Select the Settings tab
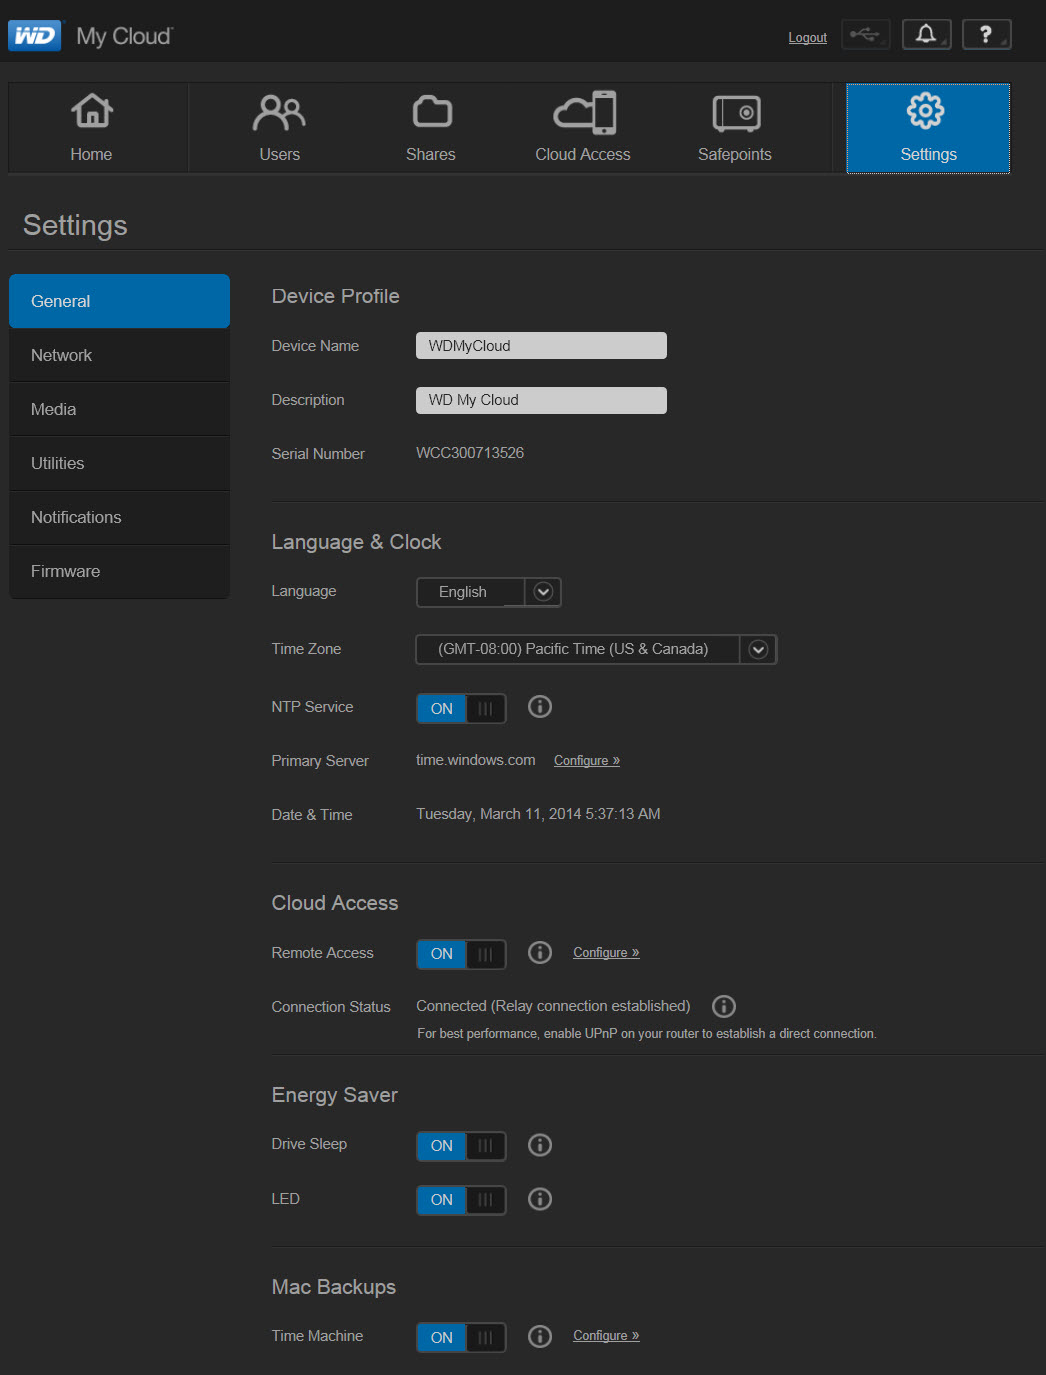 (928, 128)
